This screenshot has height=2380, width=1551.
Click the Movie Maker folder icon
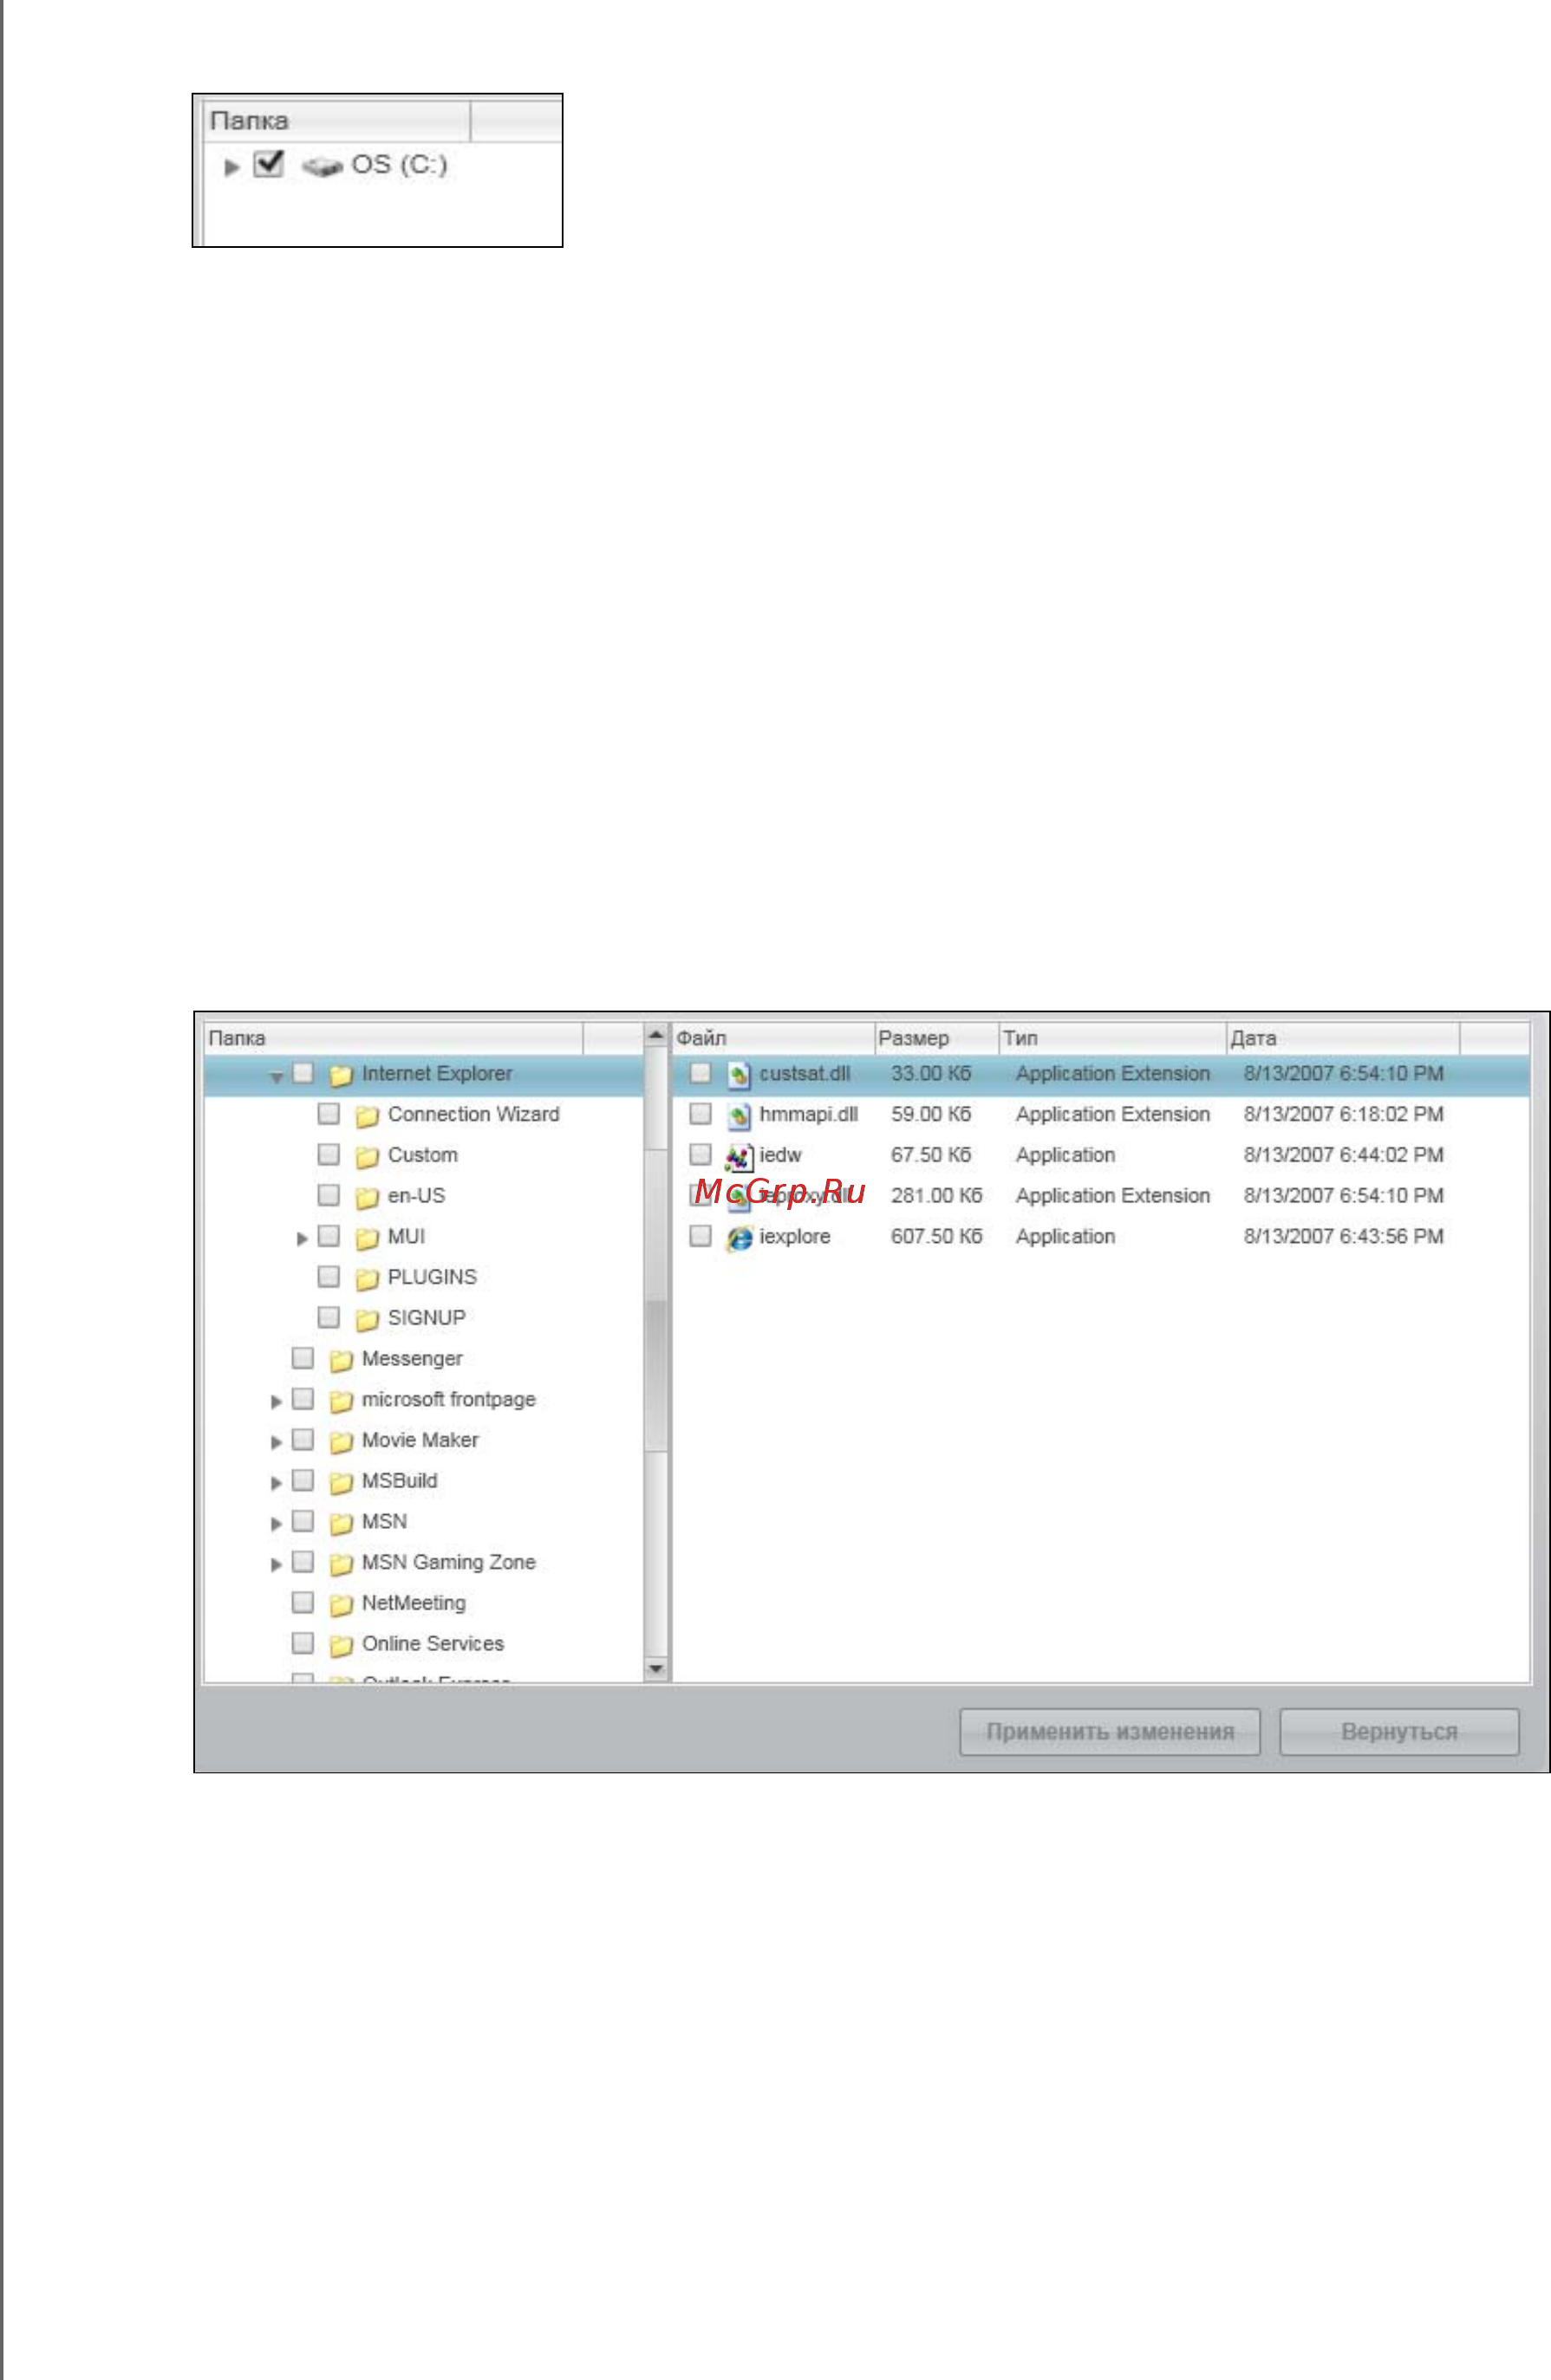[341, 1442]
